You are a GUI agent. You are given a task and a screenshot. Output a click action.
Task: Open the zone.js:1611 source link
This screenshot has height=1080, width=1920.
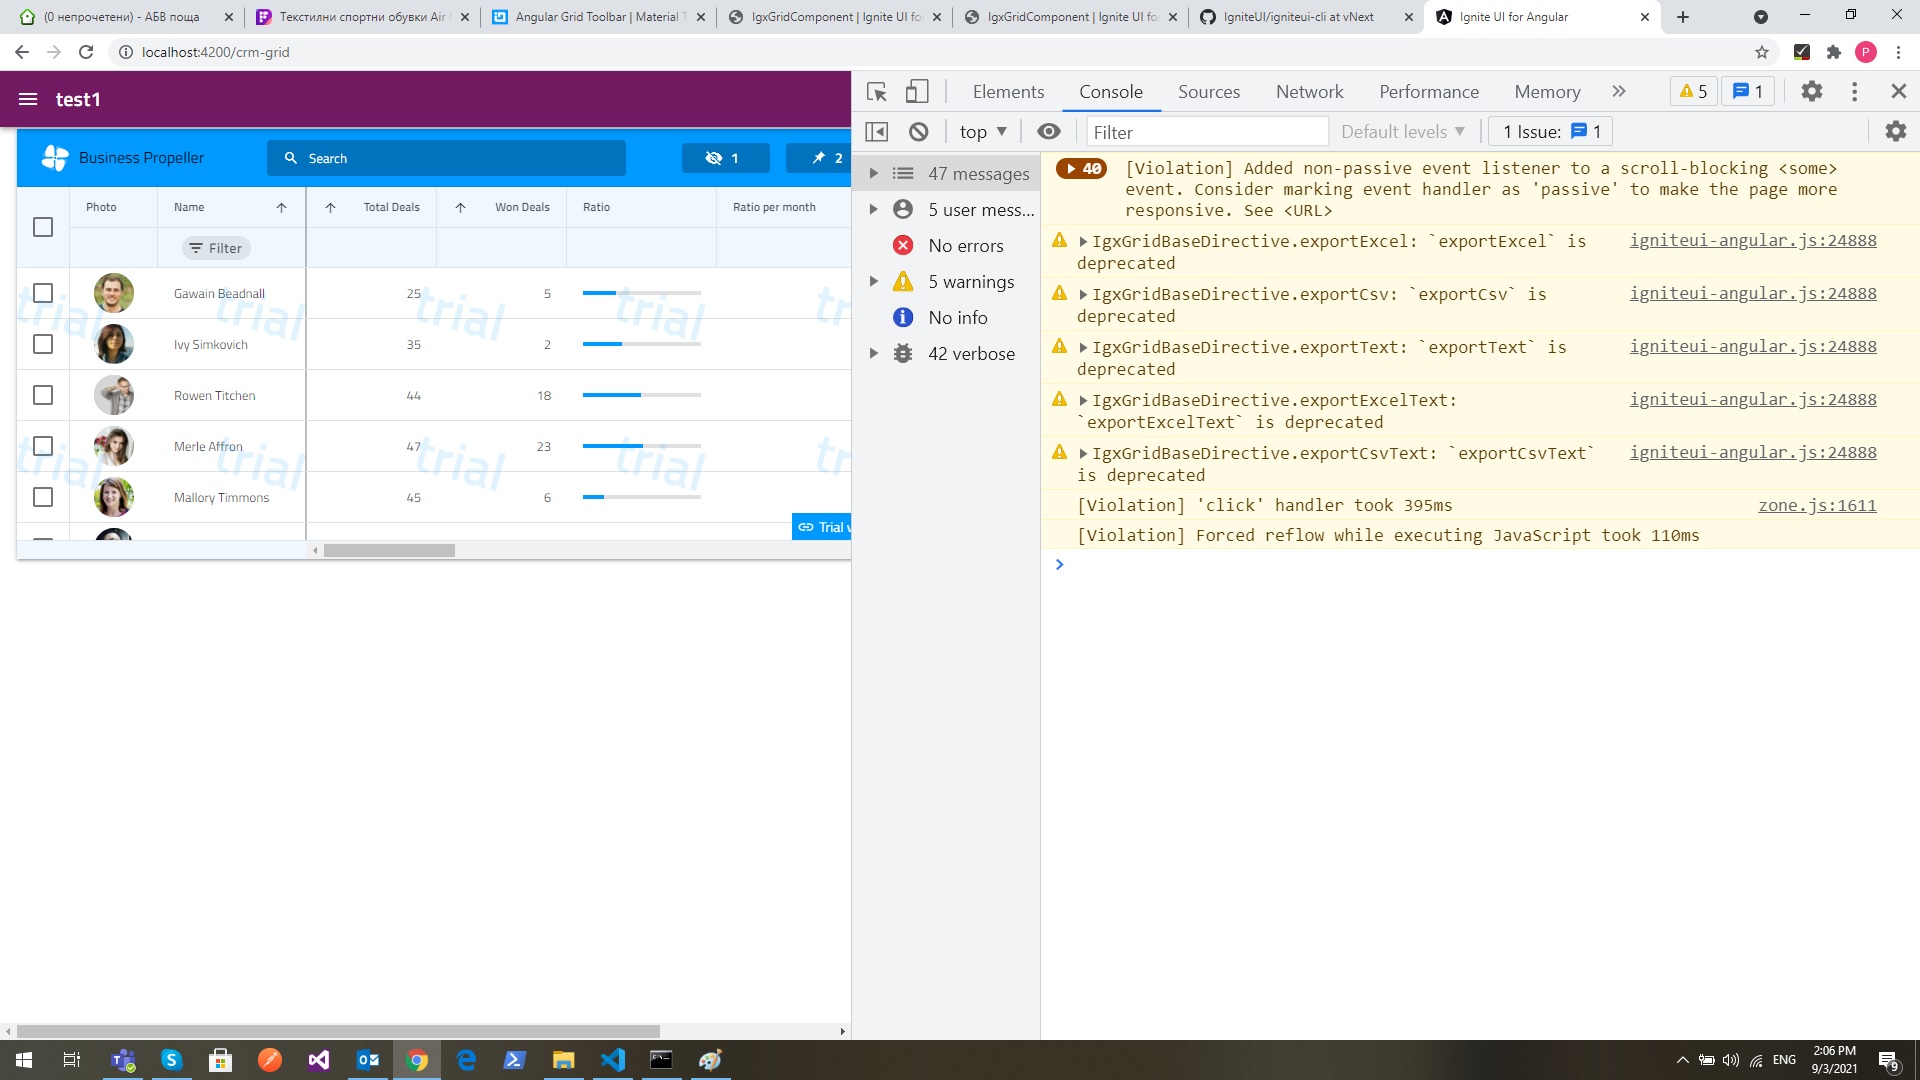1816,506
